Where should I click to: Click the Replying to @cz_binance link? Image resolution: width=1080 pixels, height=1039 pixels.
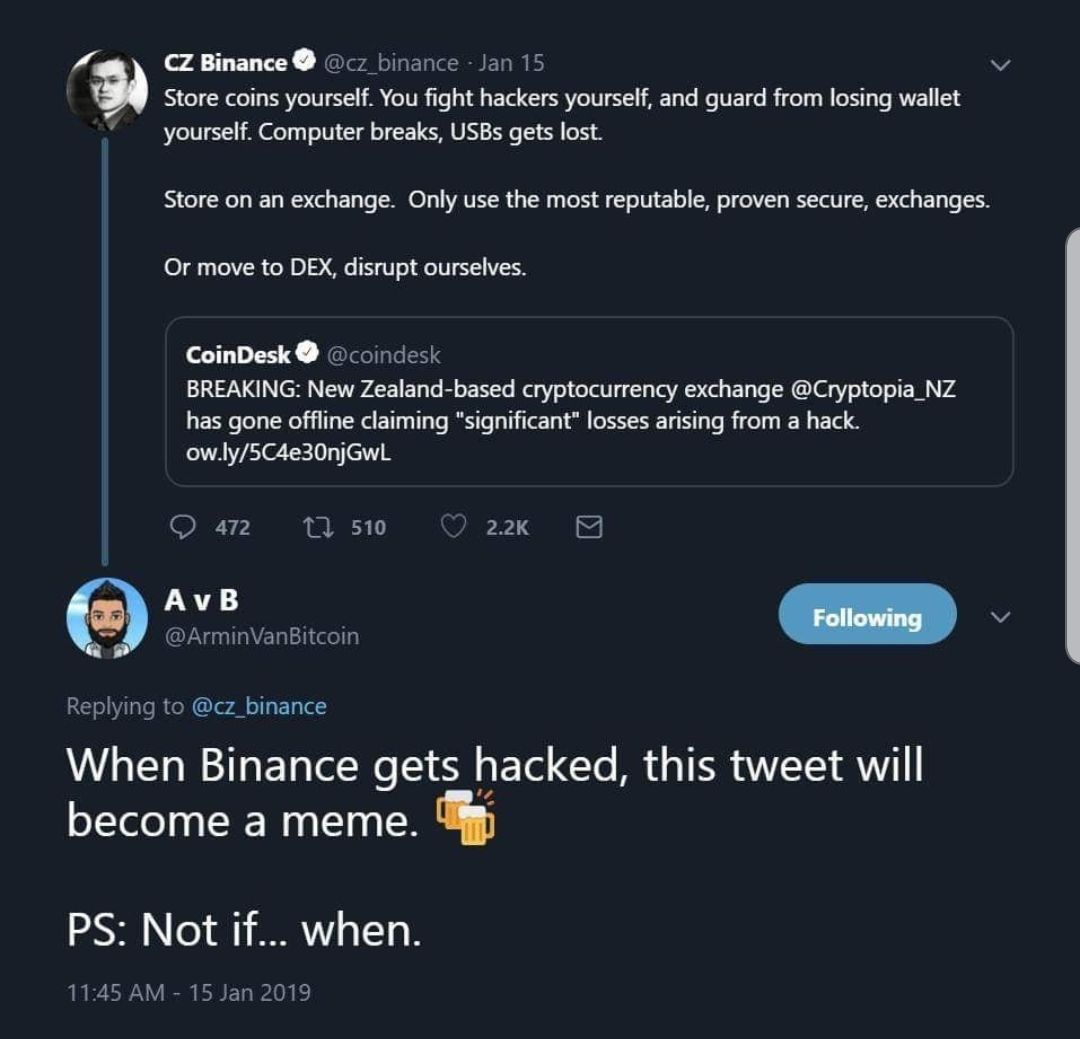point(261,706)
